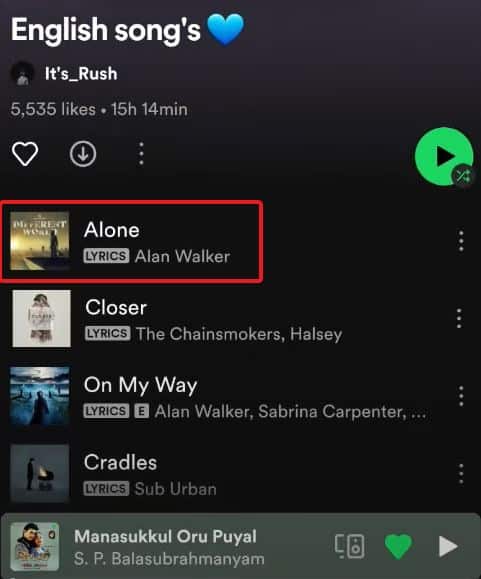Open the It's_Rush creator name link
Screen dimensions: 481x579
(x=81, y=73)
